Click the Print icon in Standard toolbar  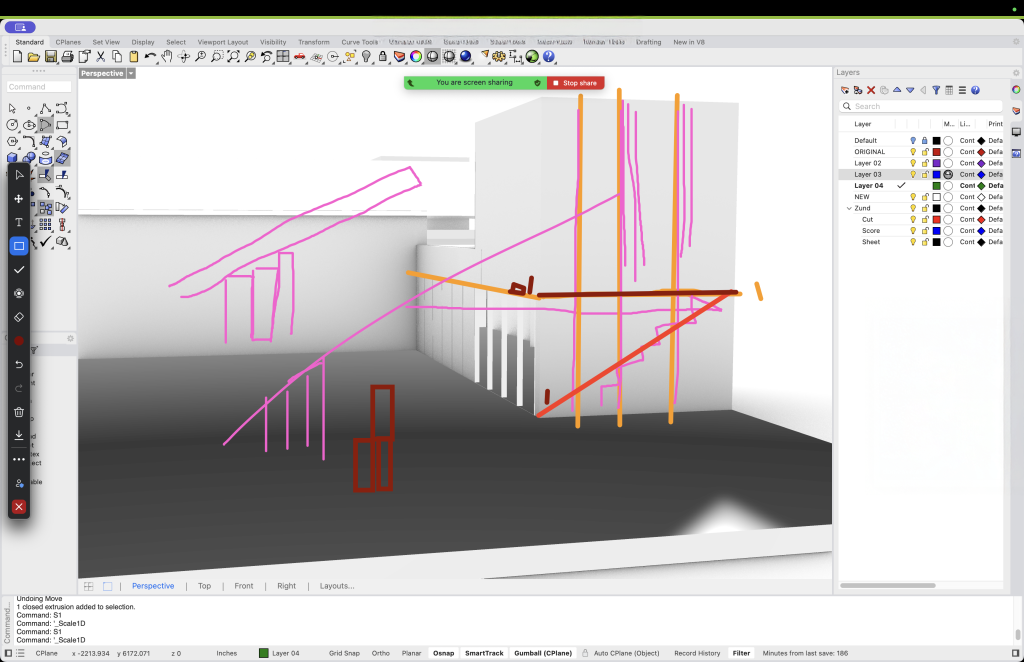tap(67, 57)
